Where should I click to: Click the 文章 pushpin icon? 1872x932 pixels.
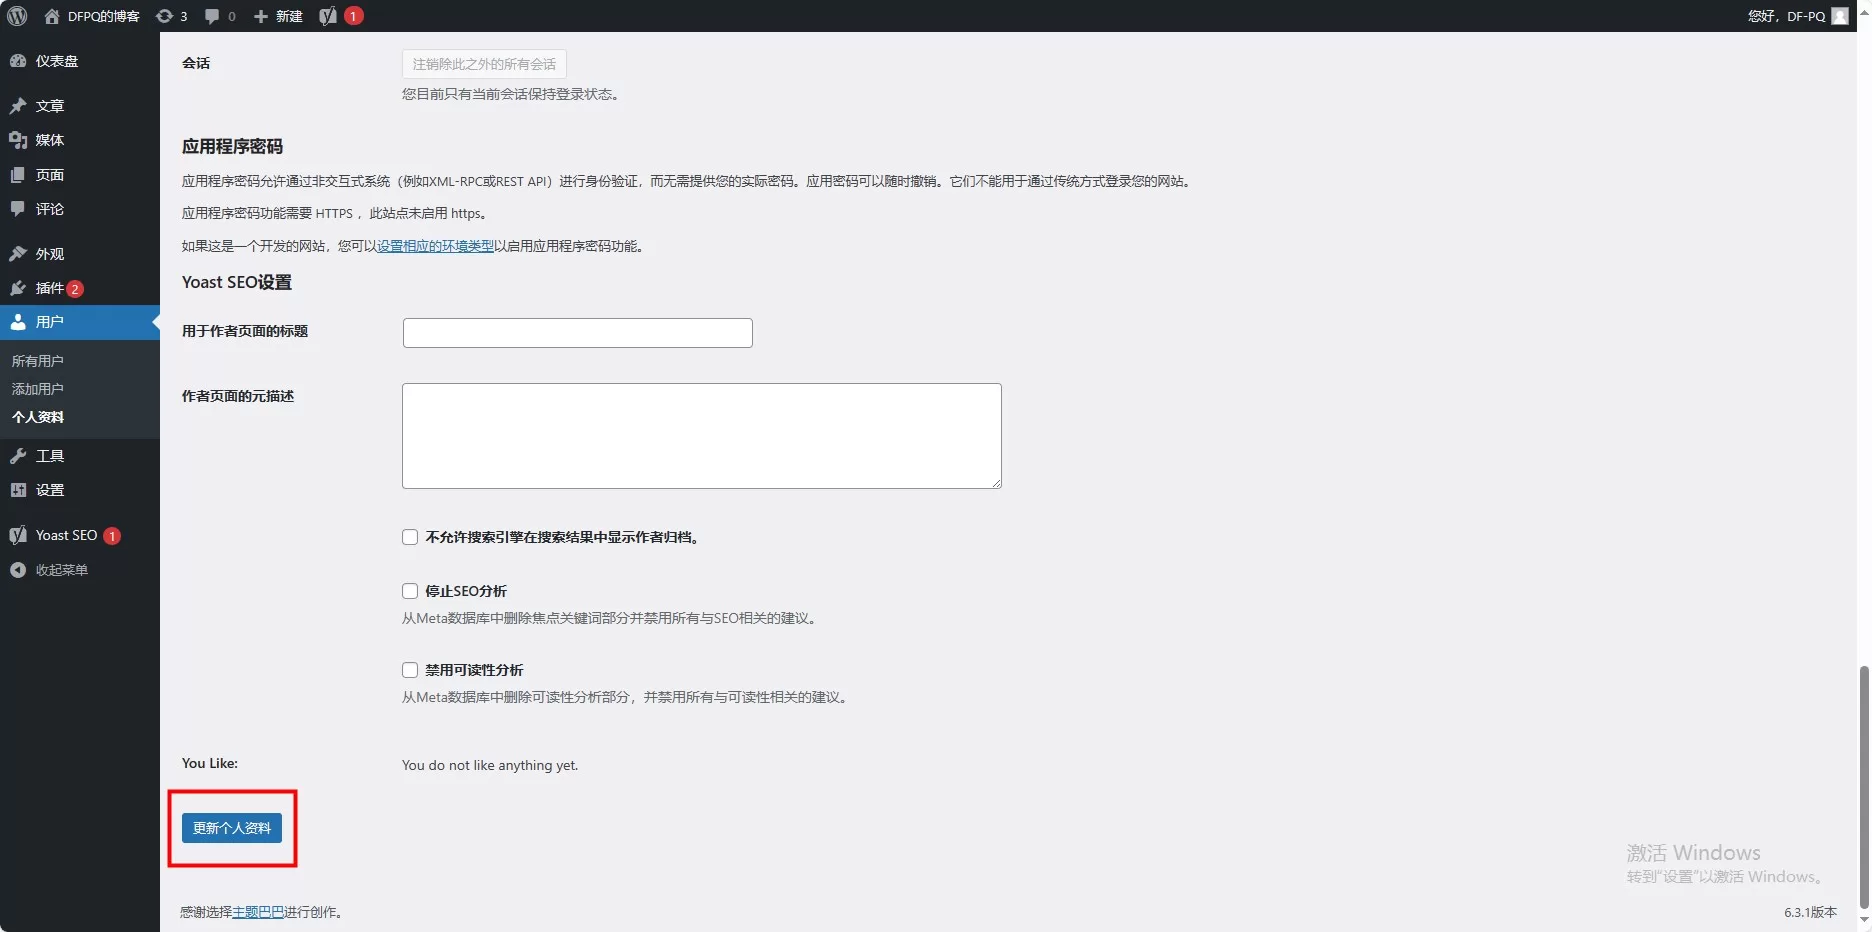click(x=18, y=106)
